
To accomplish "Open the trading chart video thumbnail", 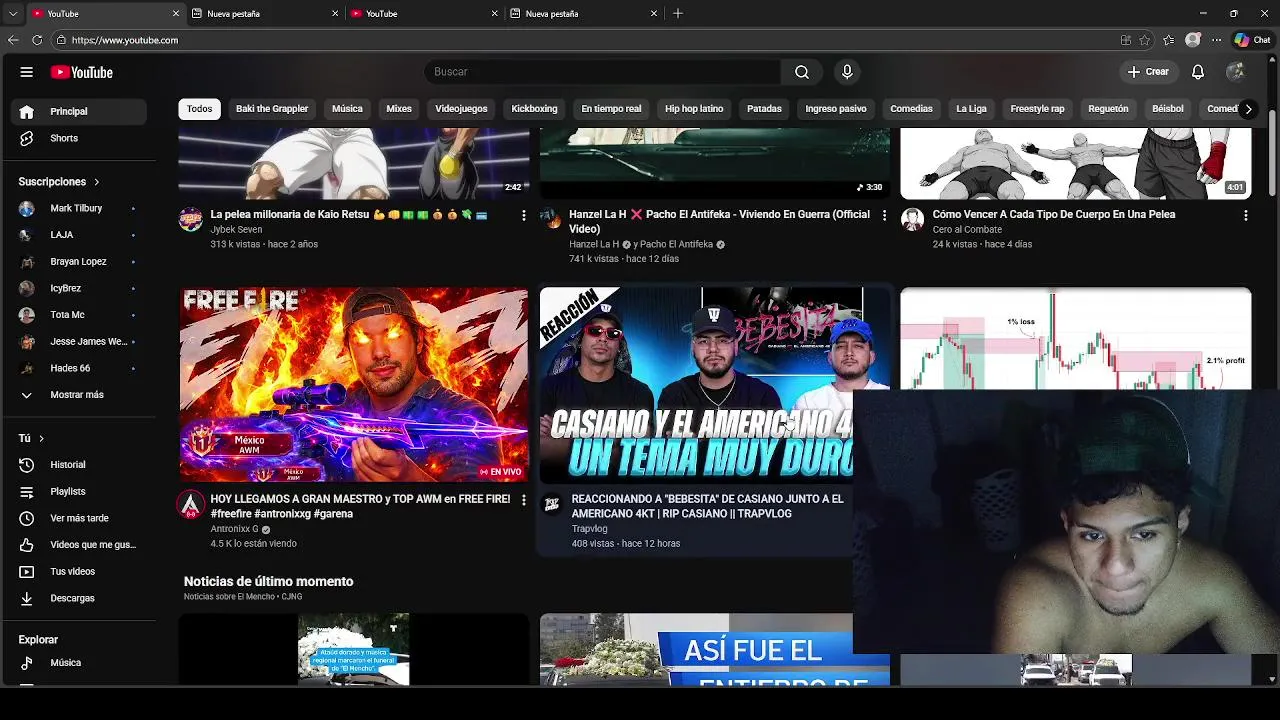I will point(1075,338).
